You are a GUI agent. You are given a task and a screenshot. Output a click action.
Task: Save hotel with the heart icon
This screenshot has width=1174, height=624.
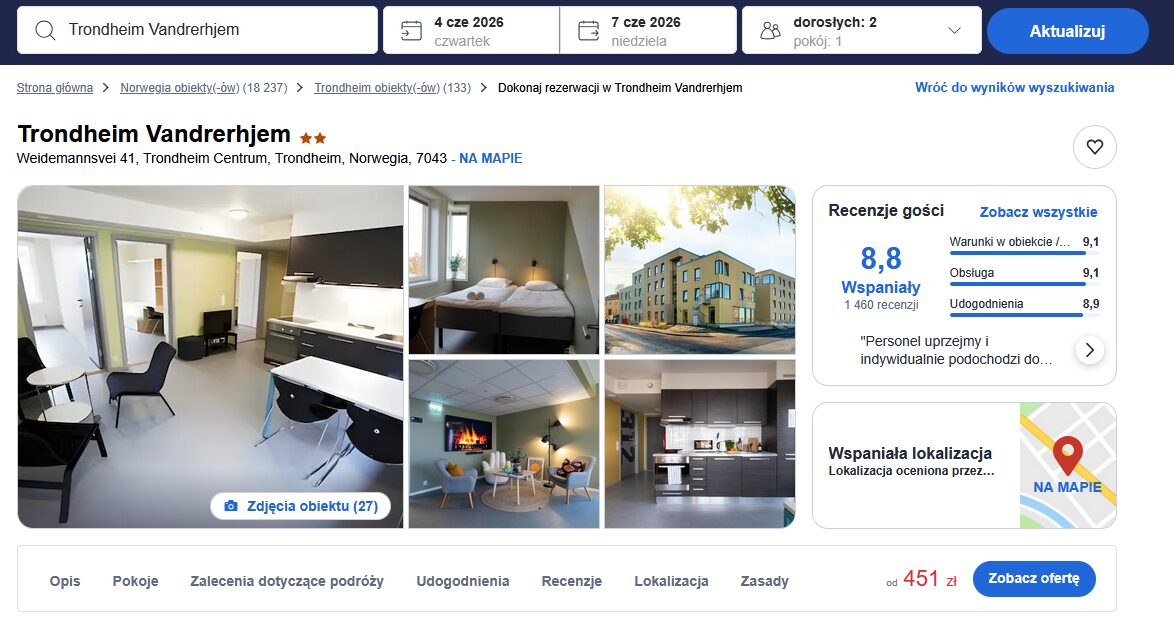1095,147
